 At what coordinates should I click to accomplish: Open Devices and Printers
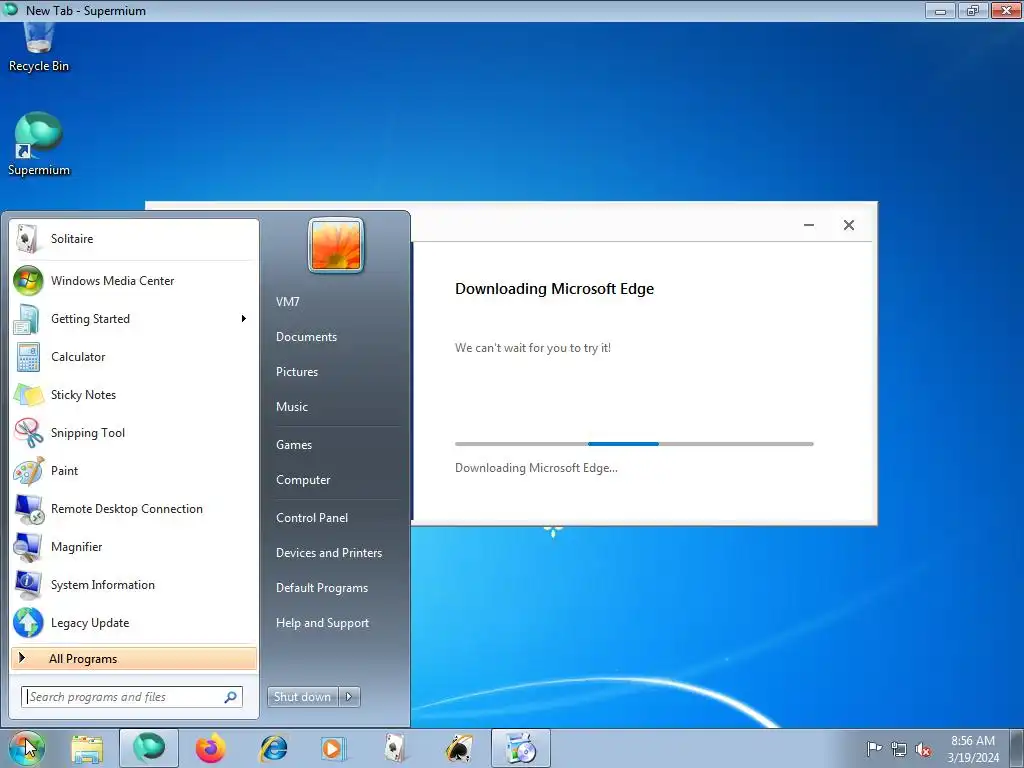point(328,553)
